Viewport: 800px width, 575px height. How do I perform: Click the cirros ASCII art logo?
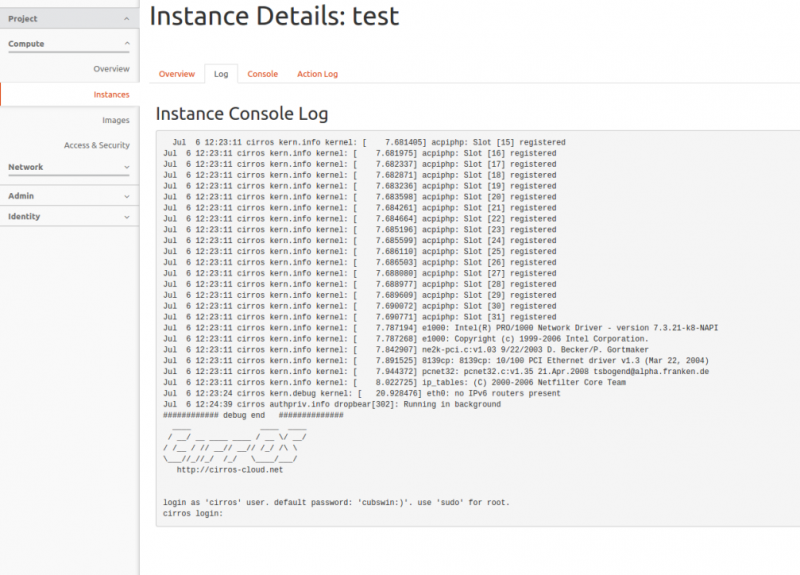(237, 443)
